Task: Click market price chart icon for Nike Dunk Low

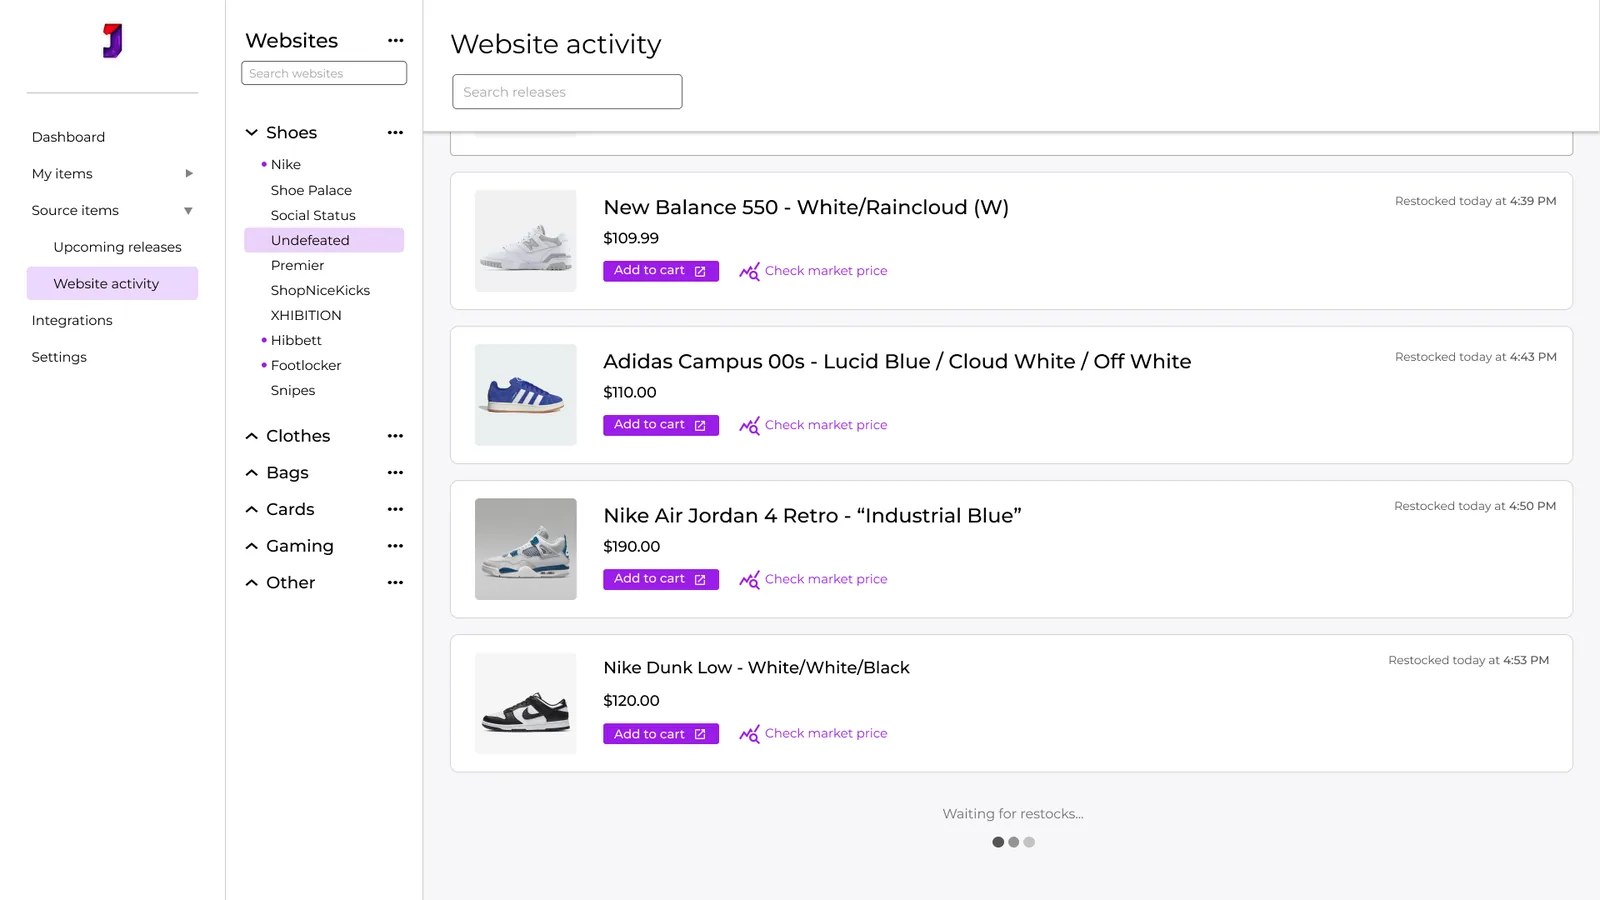Action: pyautogui.click(x=749, y=734)
